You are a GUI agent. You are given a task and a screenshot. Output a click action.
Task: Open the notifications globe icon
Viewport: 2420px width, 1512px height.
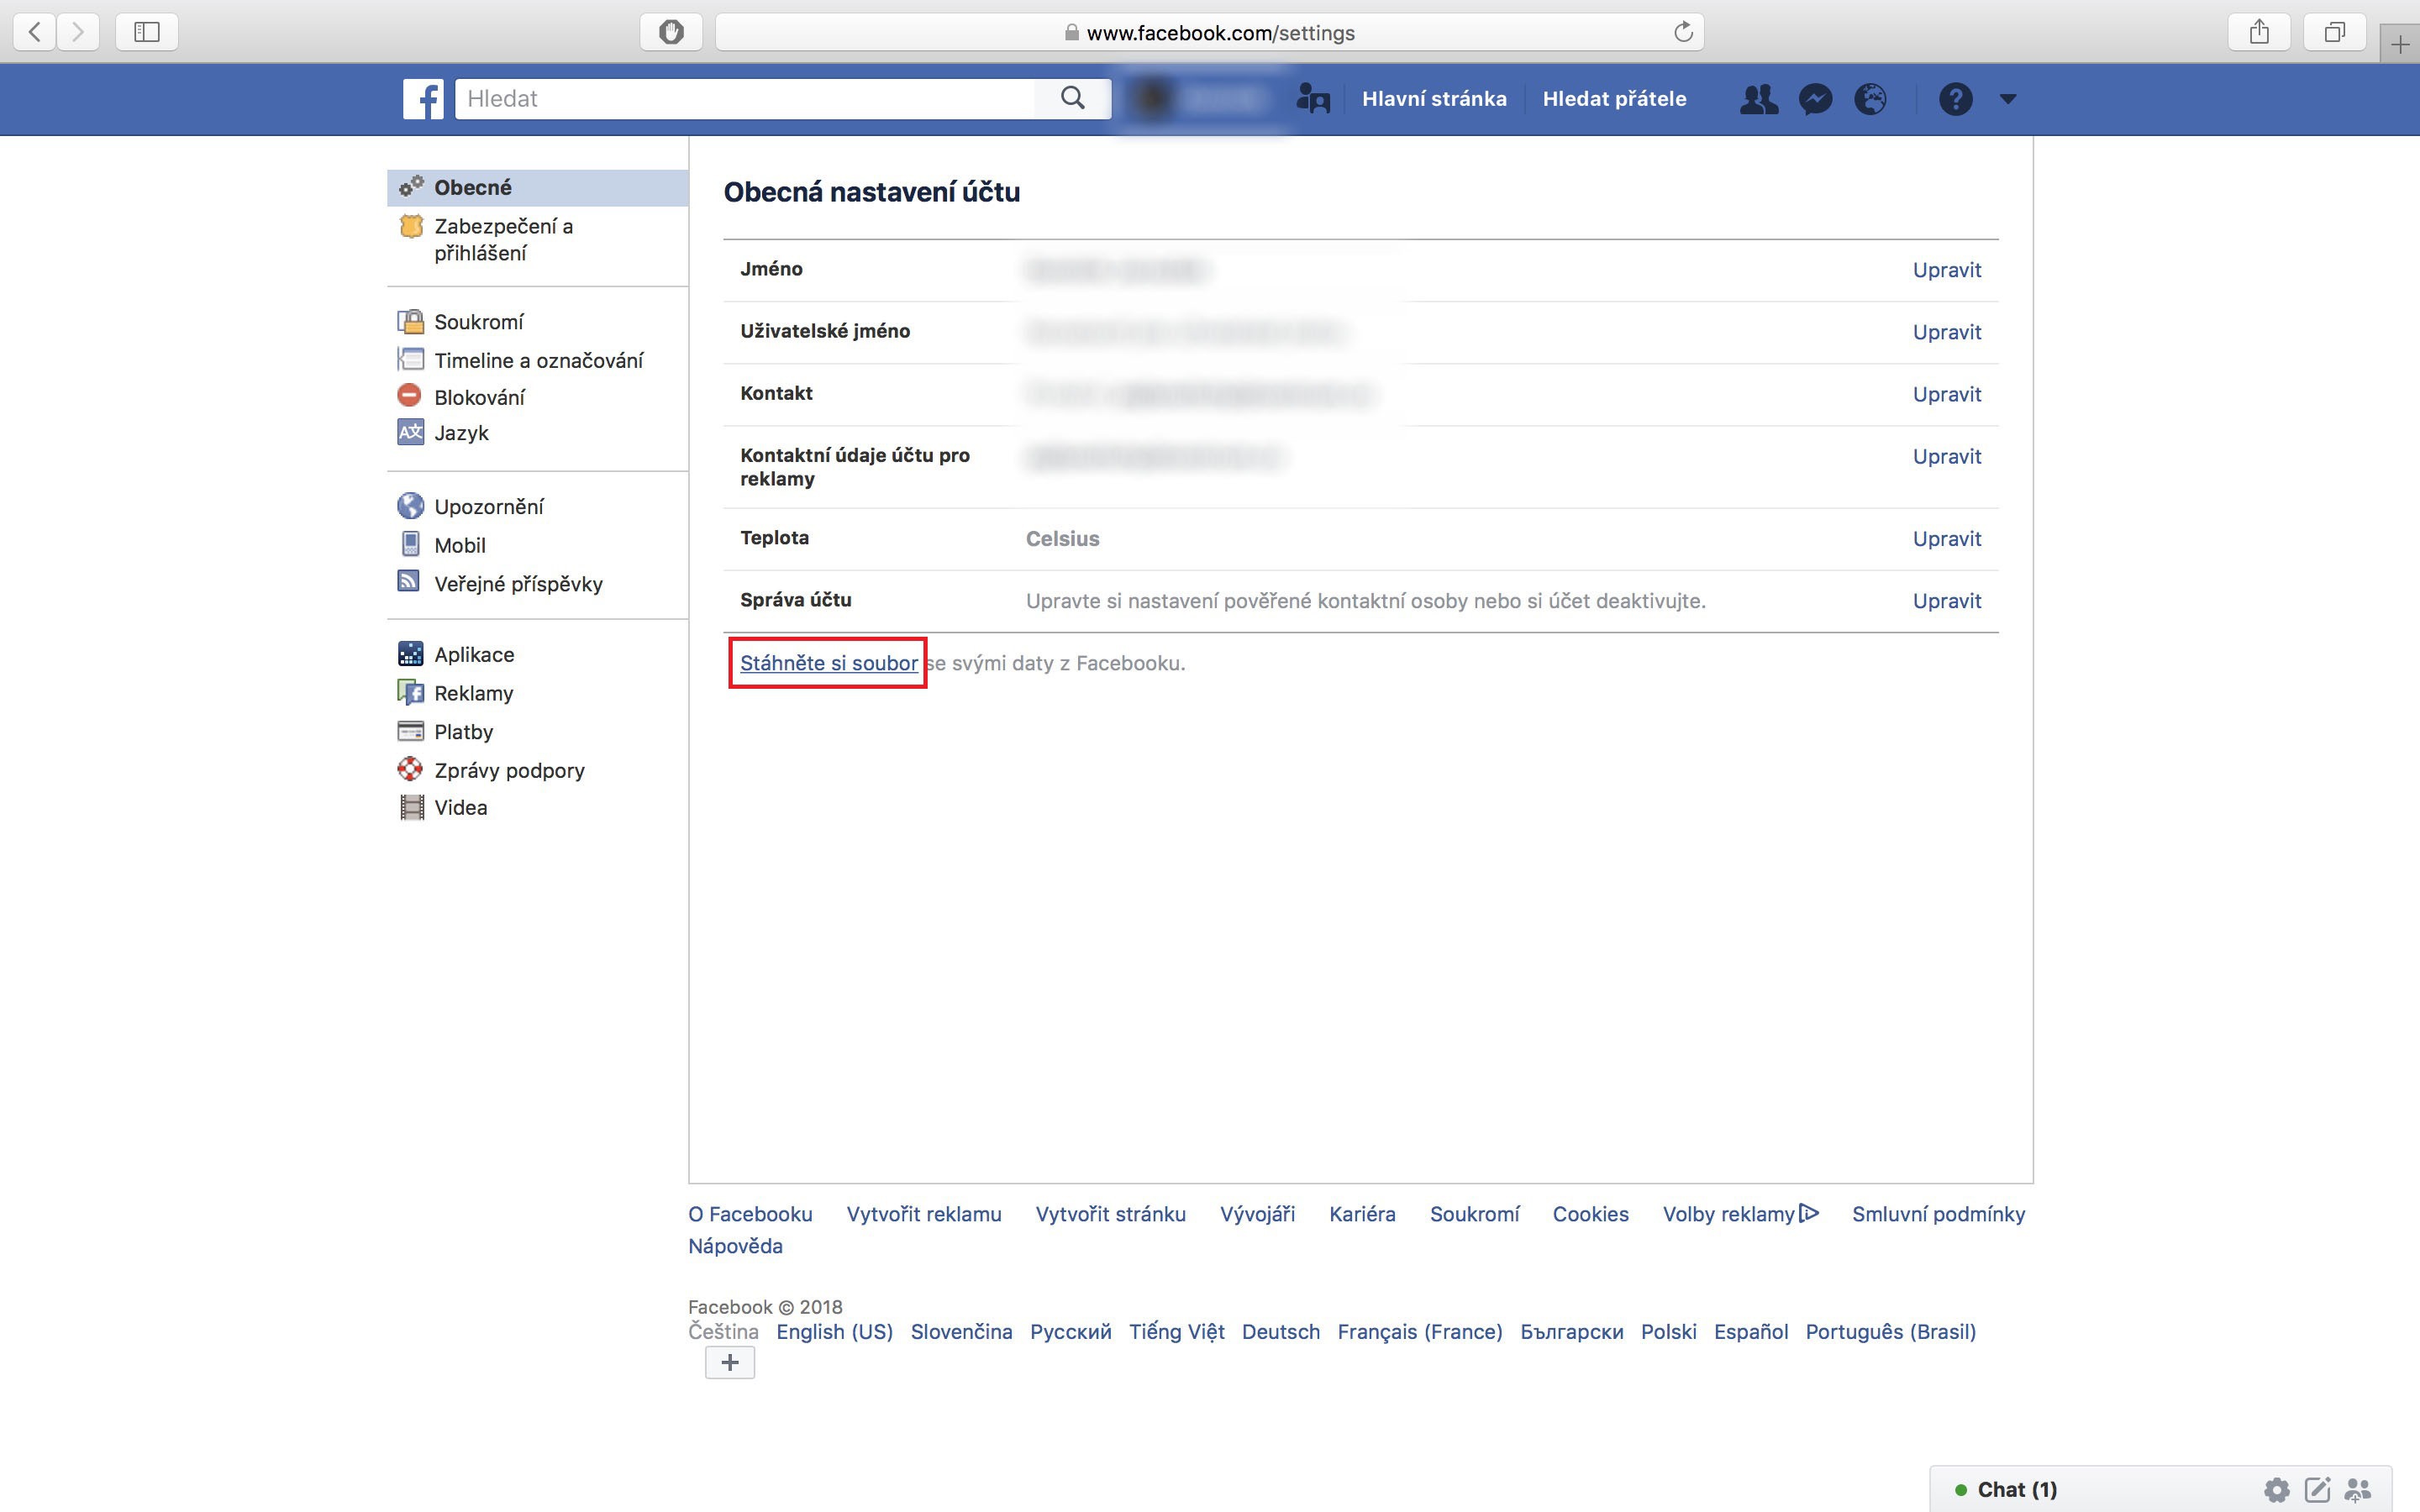click(1870, 99)
